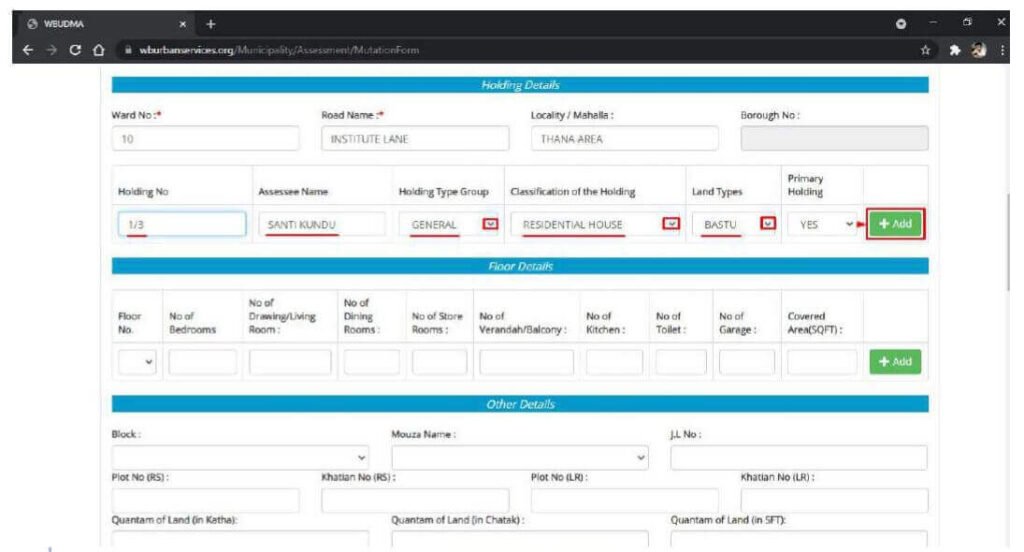Click the Ward No input field
1024x552 pixels.
(x=205, y=138)
